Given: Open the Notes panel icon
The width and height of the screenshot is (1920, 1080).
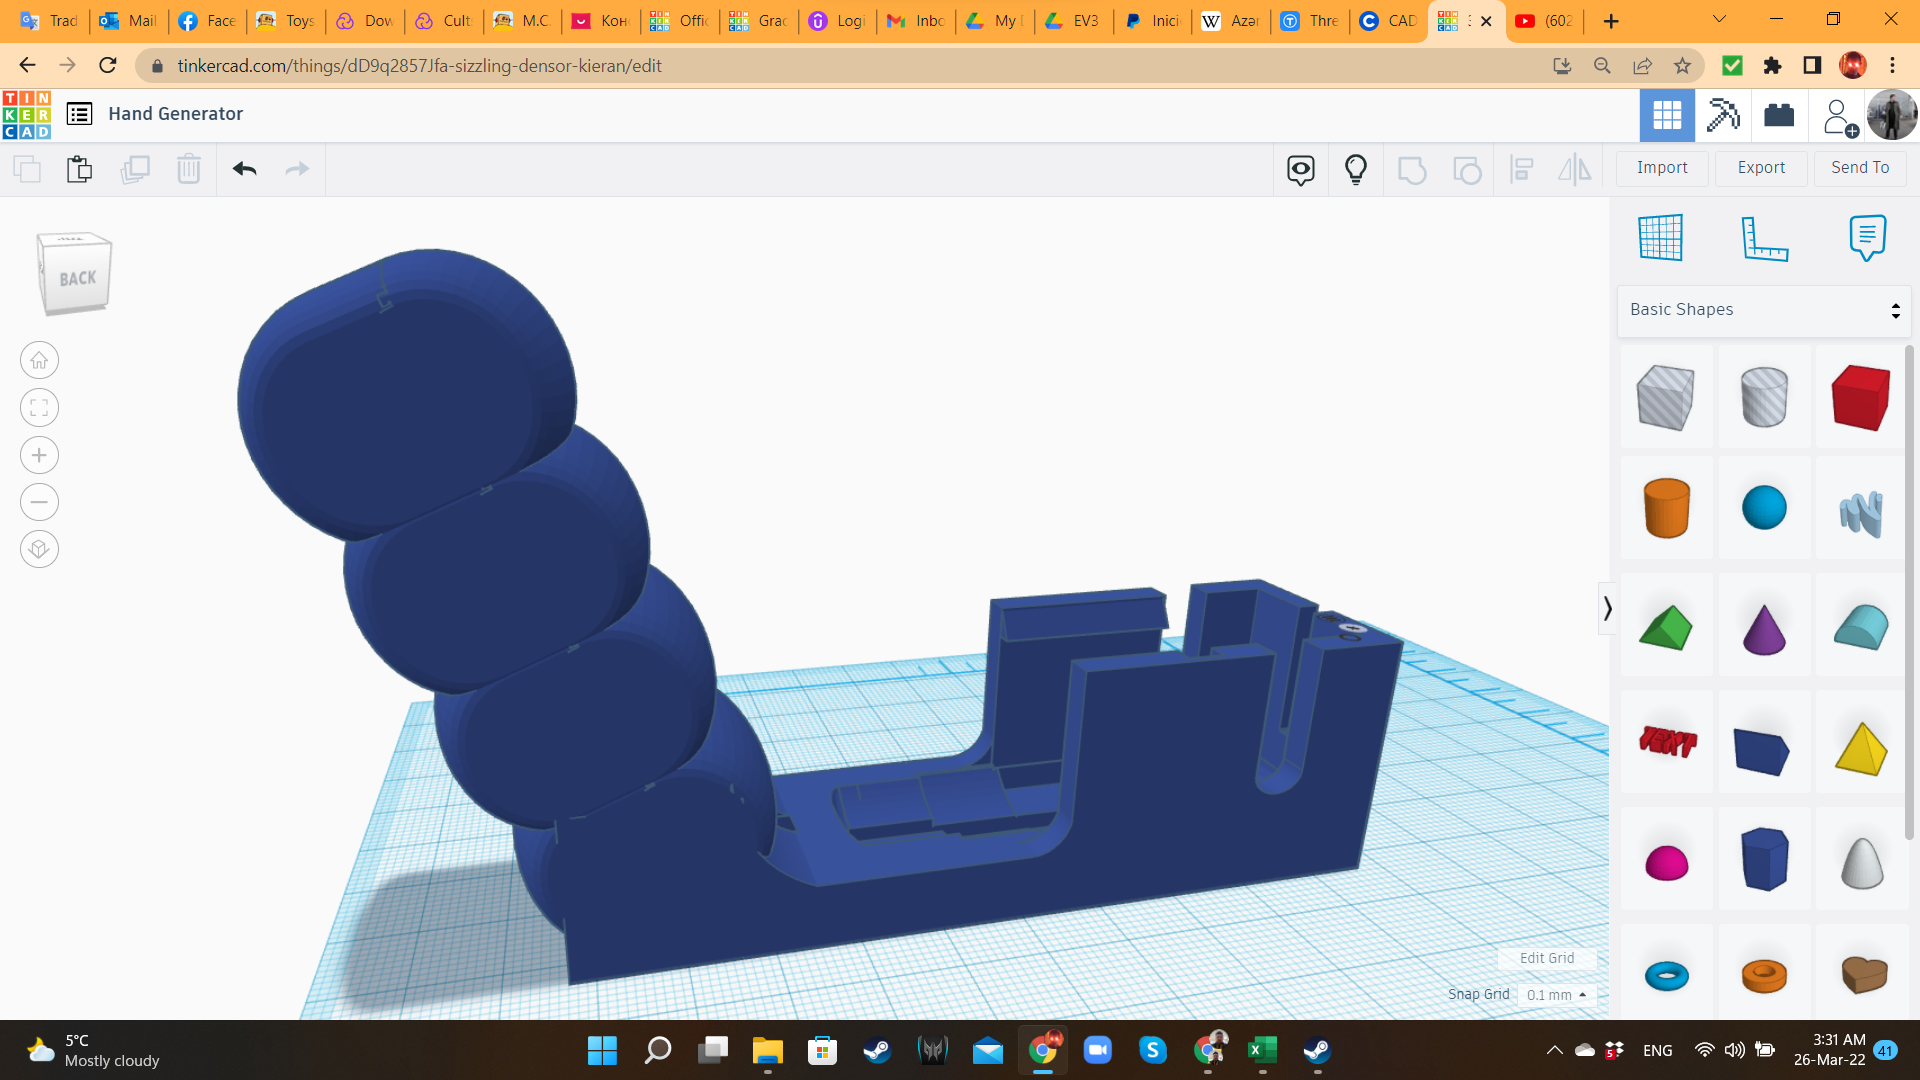Looking at the screenshot, I should pos(1866,238).
